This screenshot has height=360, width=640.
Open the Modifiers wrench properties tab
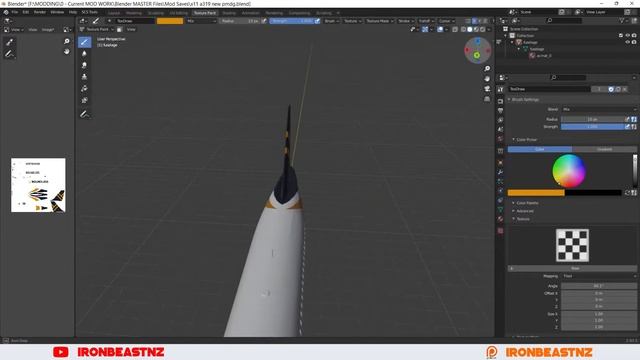pos(500,172)
